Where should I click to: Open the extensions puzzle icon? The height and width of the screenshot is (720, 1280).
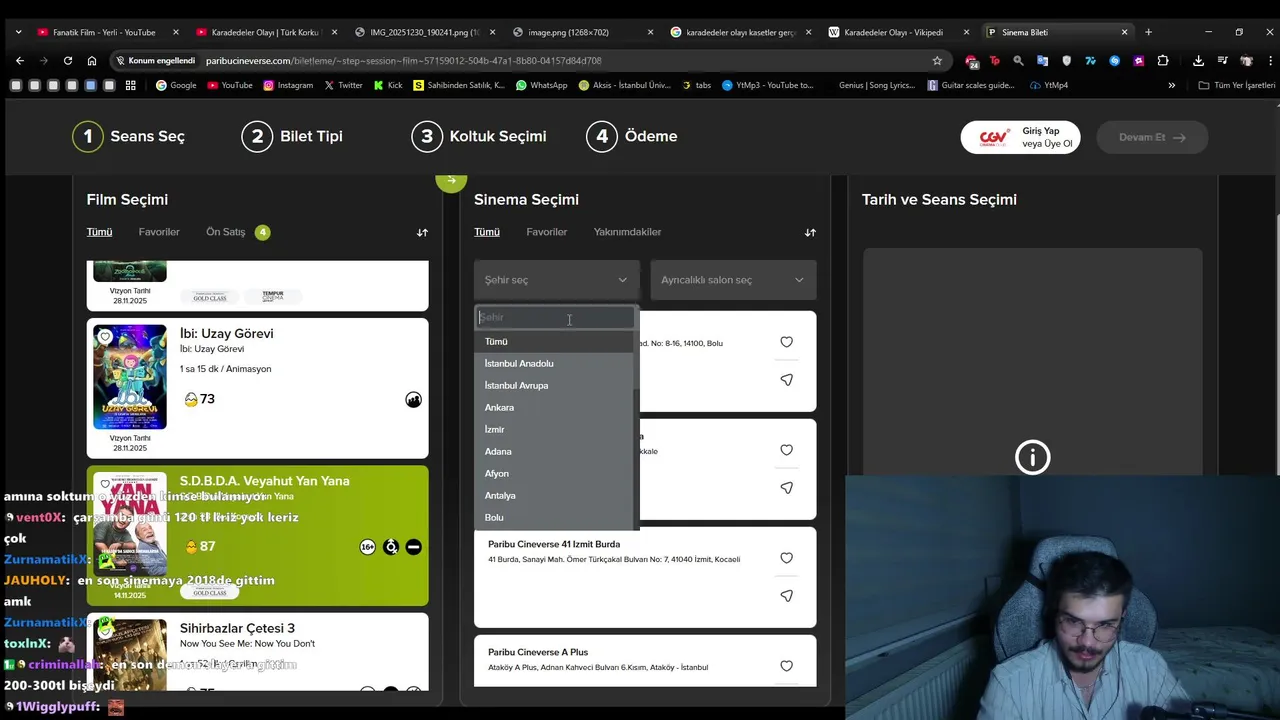[1162, 60]
